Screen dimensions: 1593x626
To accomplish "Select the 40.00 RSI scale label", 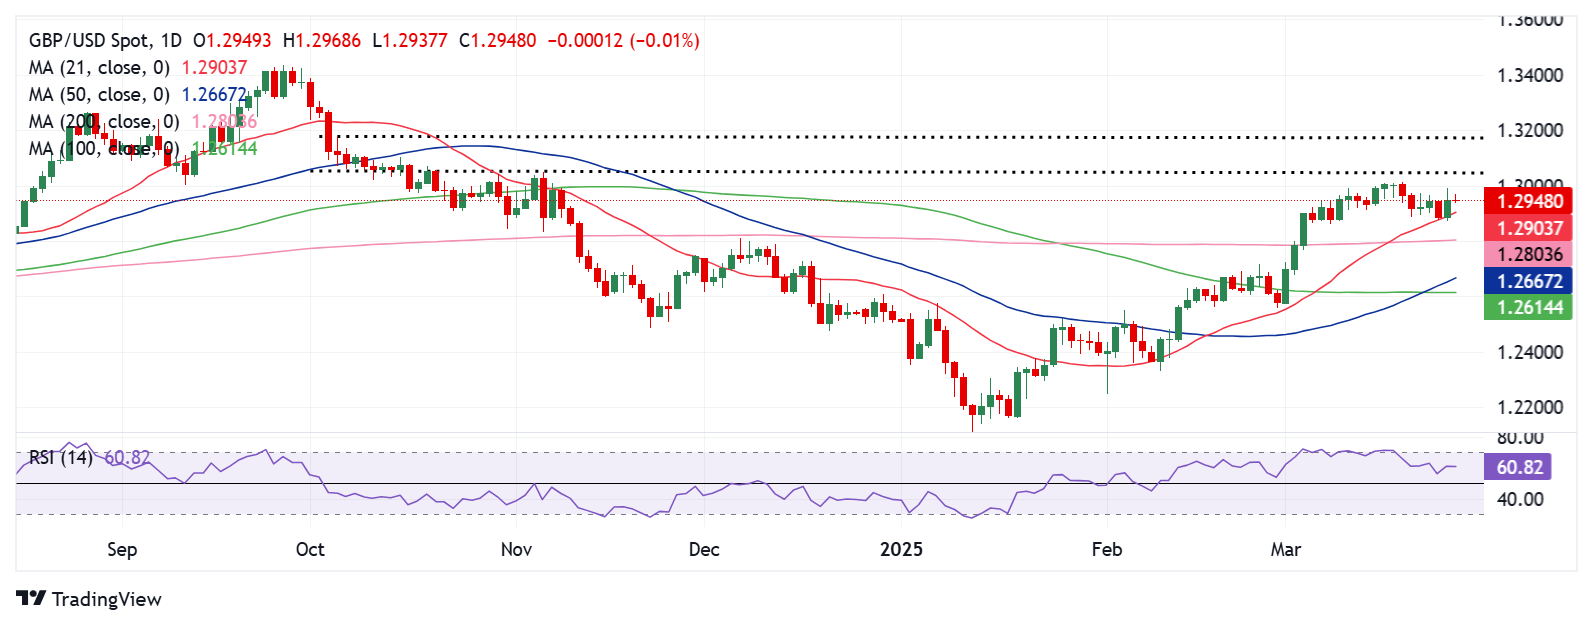I will coord(1519,499).
